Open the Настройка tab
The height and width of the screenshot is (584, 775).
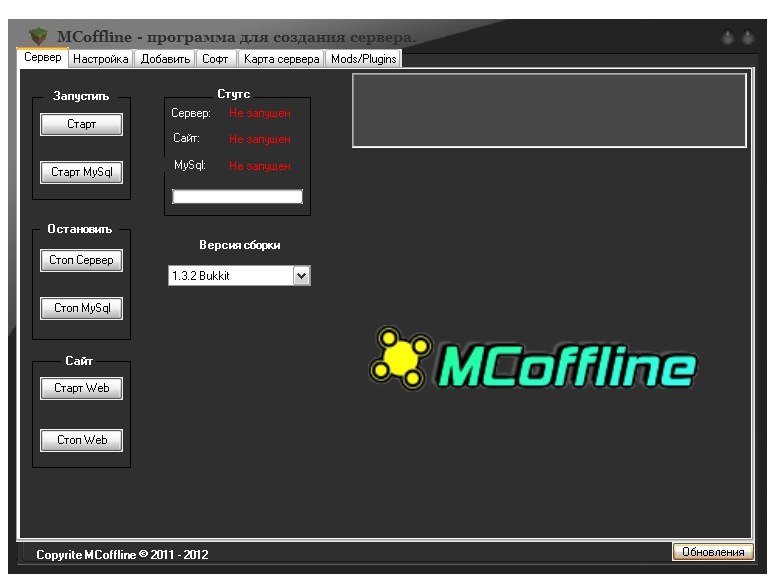pyautogui.click(x=101, y=59)
